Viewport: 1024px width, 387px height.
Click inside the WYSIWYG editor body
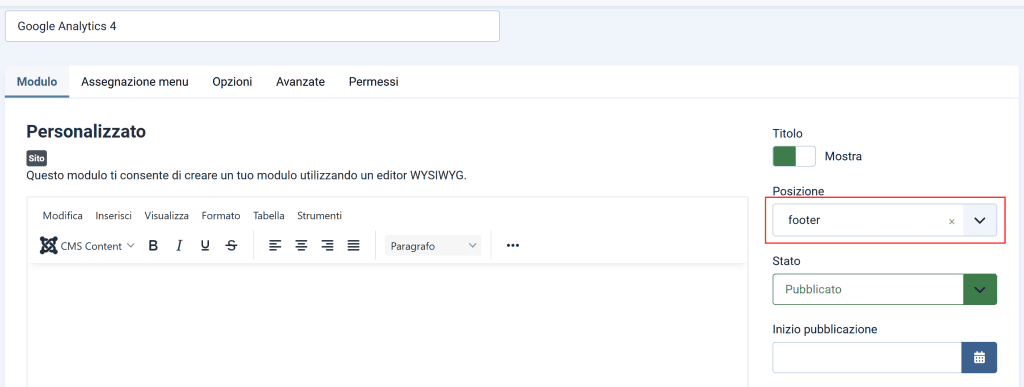387,325
